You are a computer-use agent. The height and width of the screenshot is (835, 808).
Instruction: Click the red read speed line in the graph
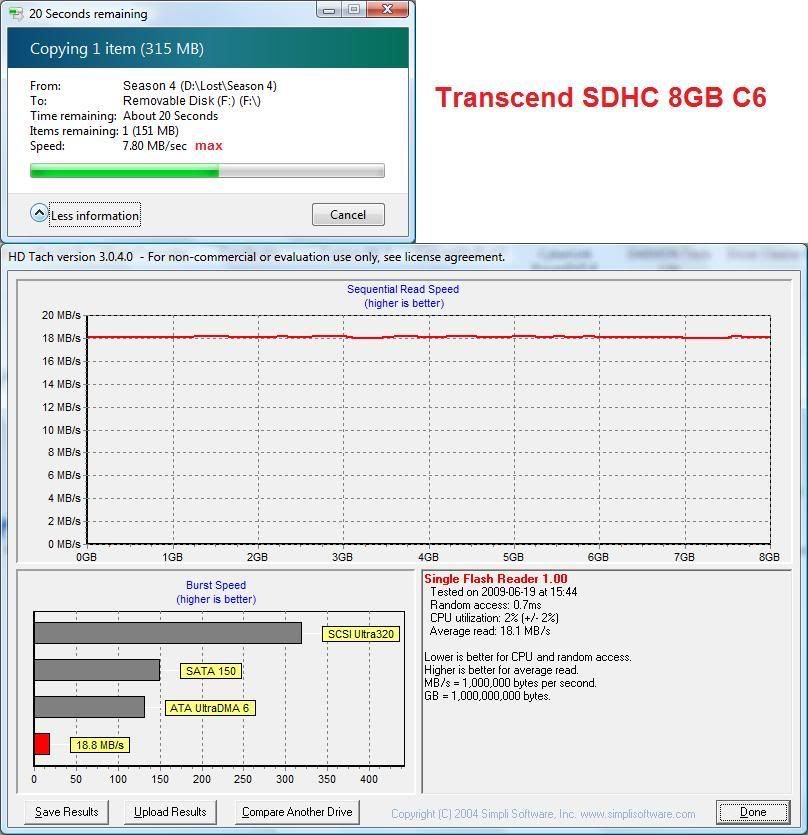tap(400, 337)
